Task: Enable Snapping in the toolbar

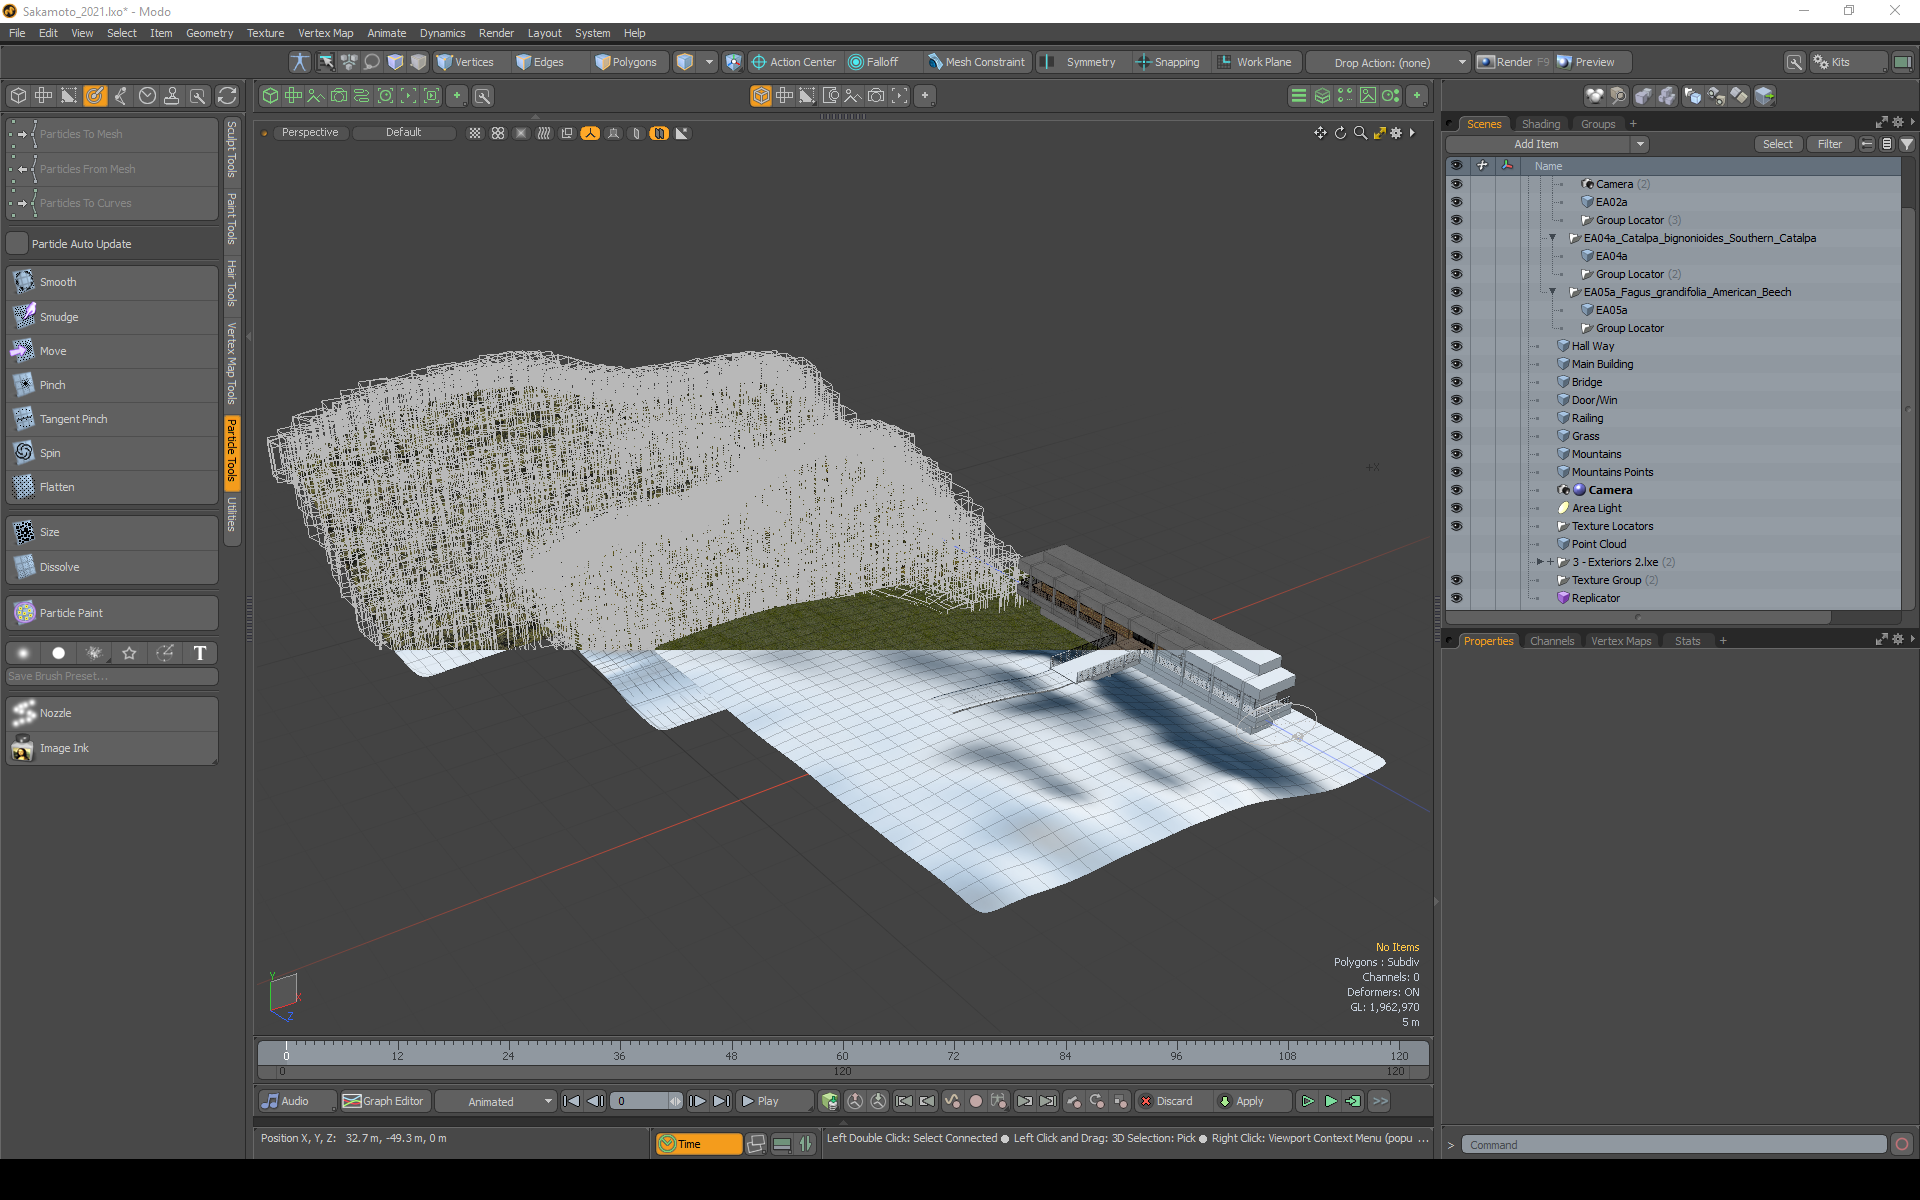Action: pos(1167,62)
